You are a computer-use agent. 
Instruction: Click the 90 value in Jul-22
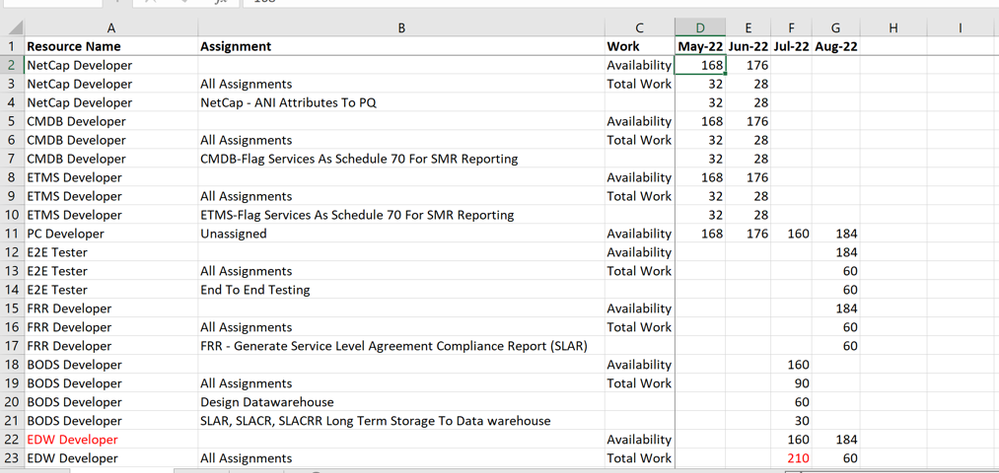[x=791, y=384]
